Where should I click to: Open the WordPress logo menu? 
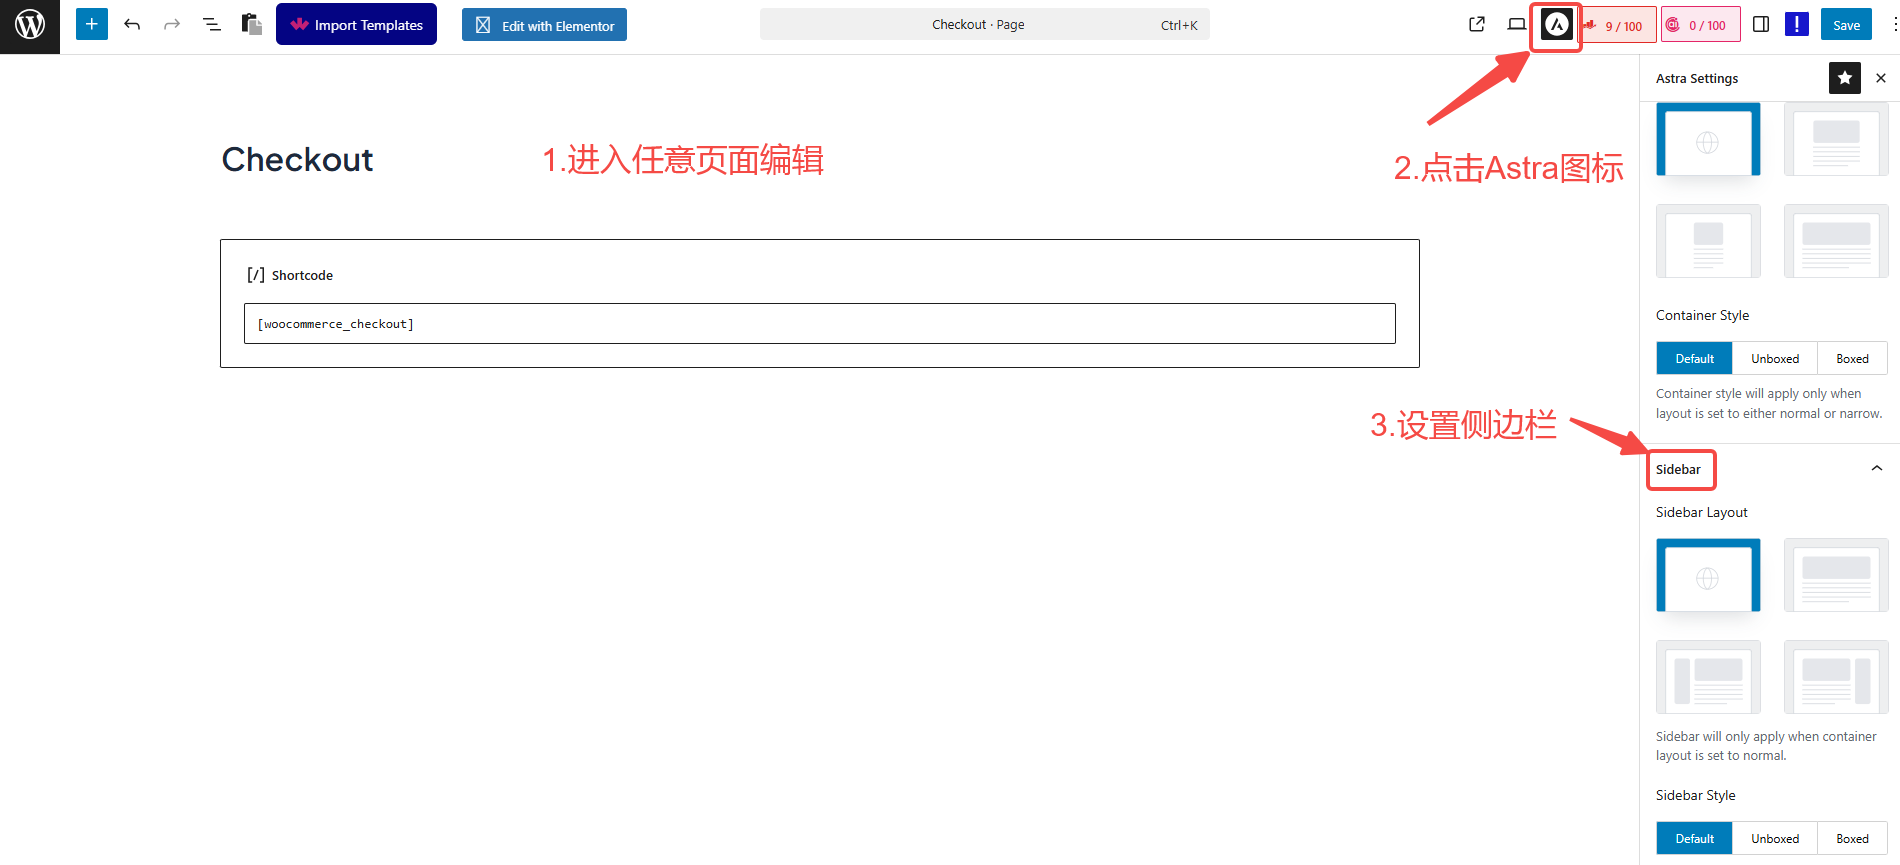coord(30,25)
